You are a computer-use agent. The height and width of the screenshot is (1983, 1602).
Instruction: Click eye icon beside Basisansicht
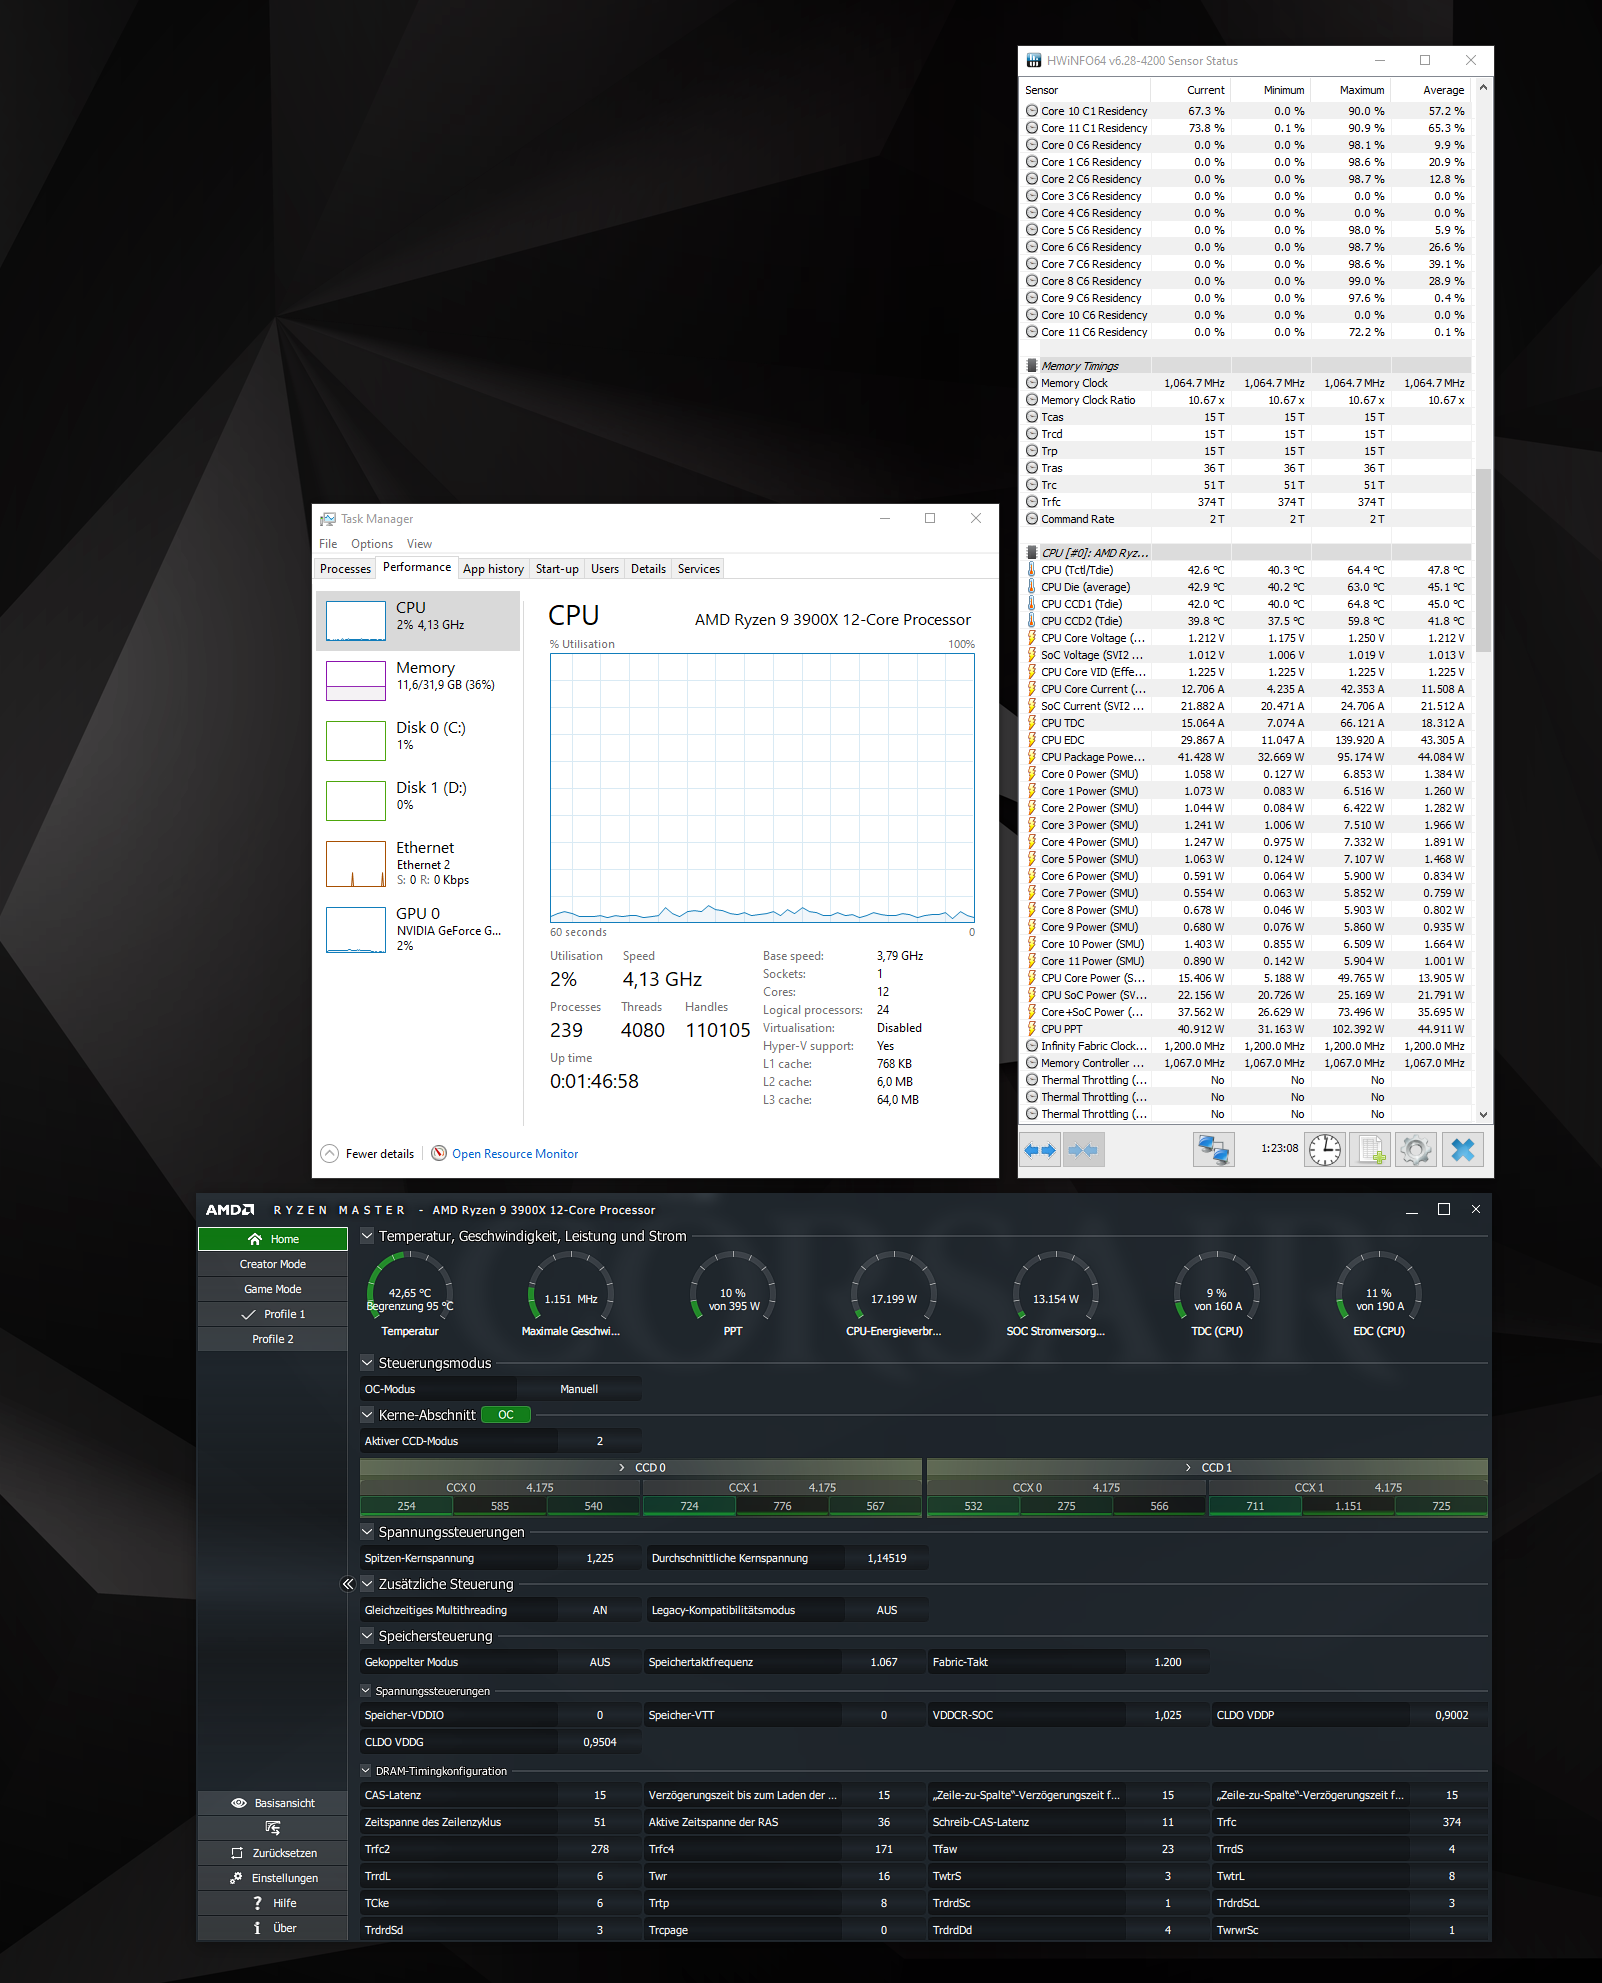coord(239,1803)
